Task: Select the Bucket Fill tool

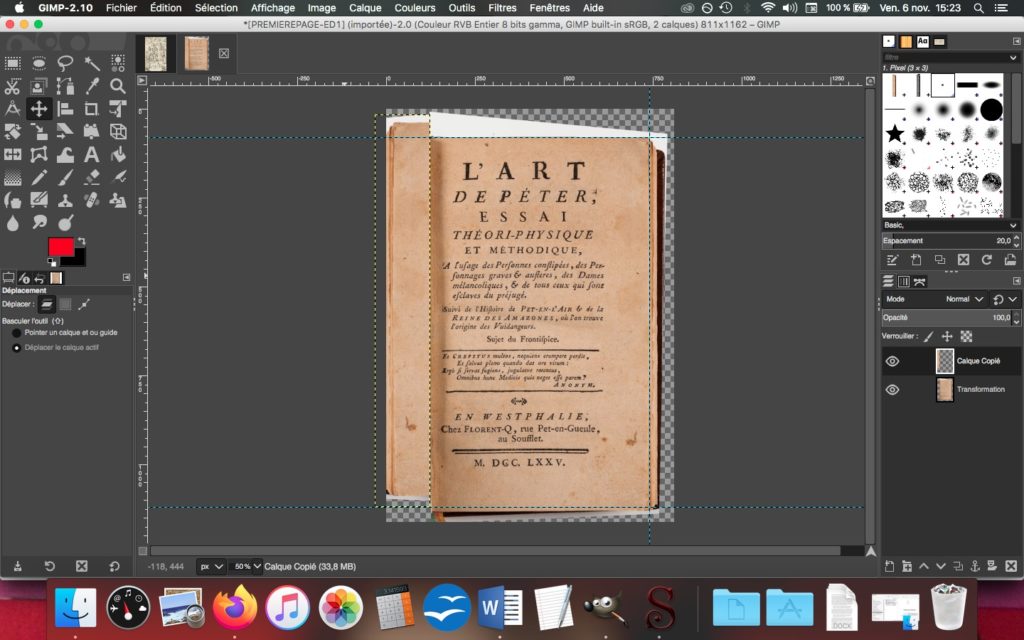Action: click(118, 154)
